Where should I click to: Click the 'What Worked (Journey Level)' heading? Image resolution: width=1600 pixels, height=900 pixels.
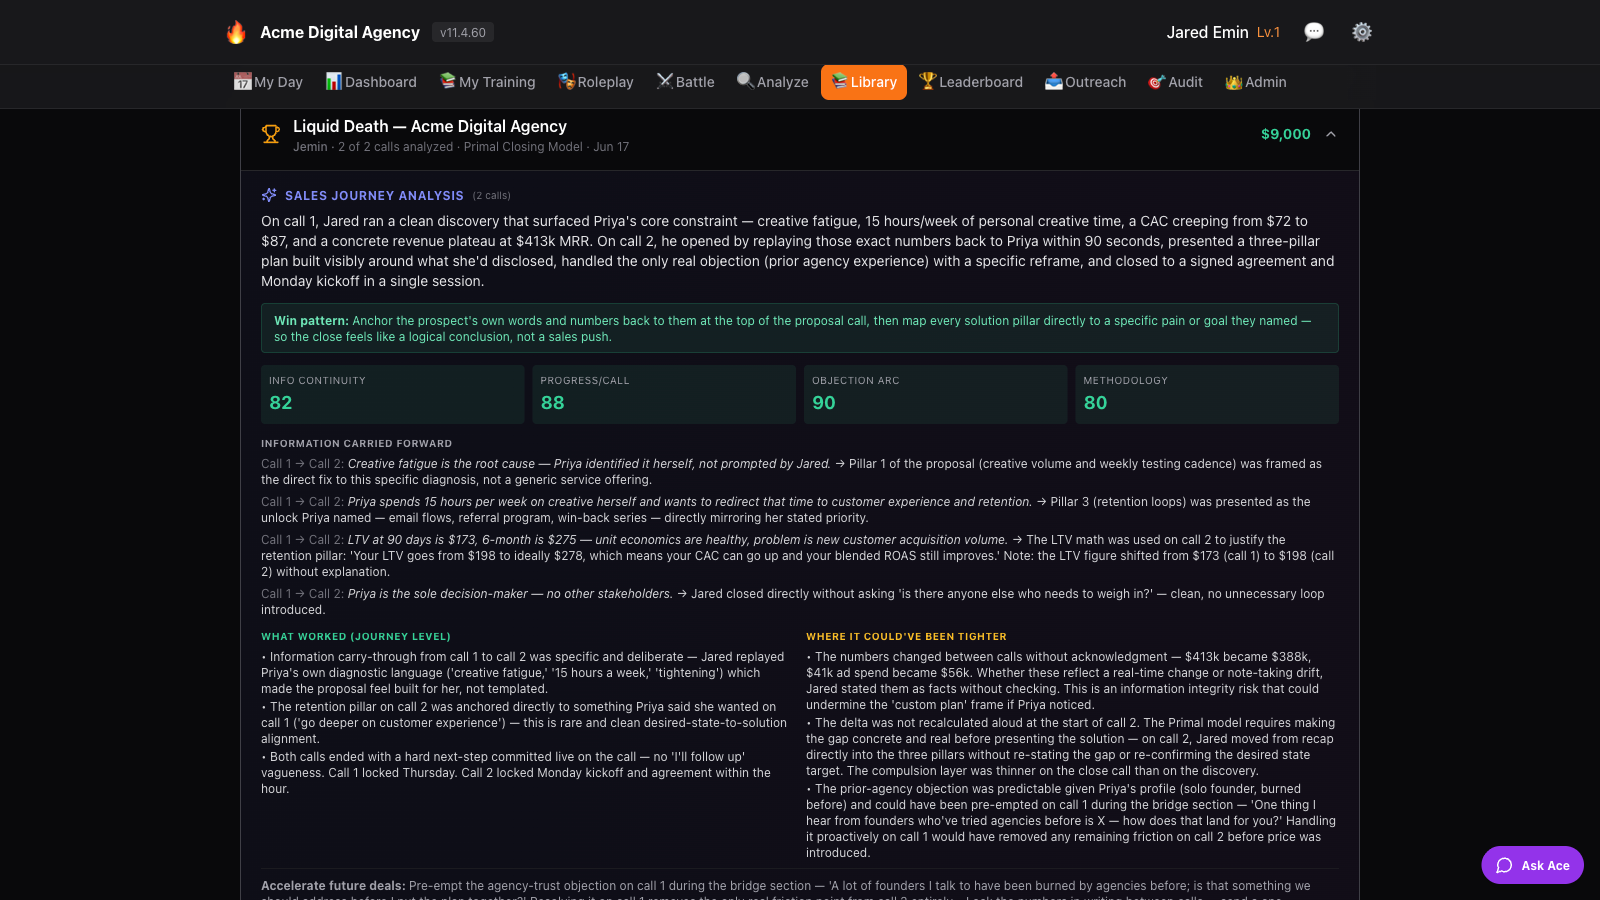(x=356, y=636)
